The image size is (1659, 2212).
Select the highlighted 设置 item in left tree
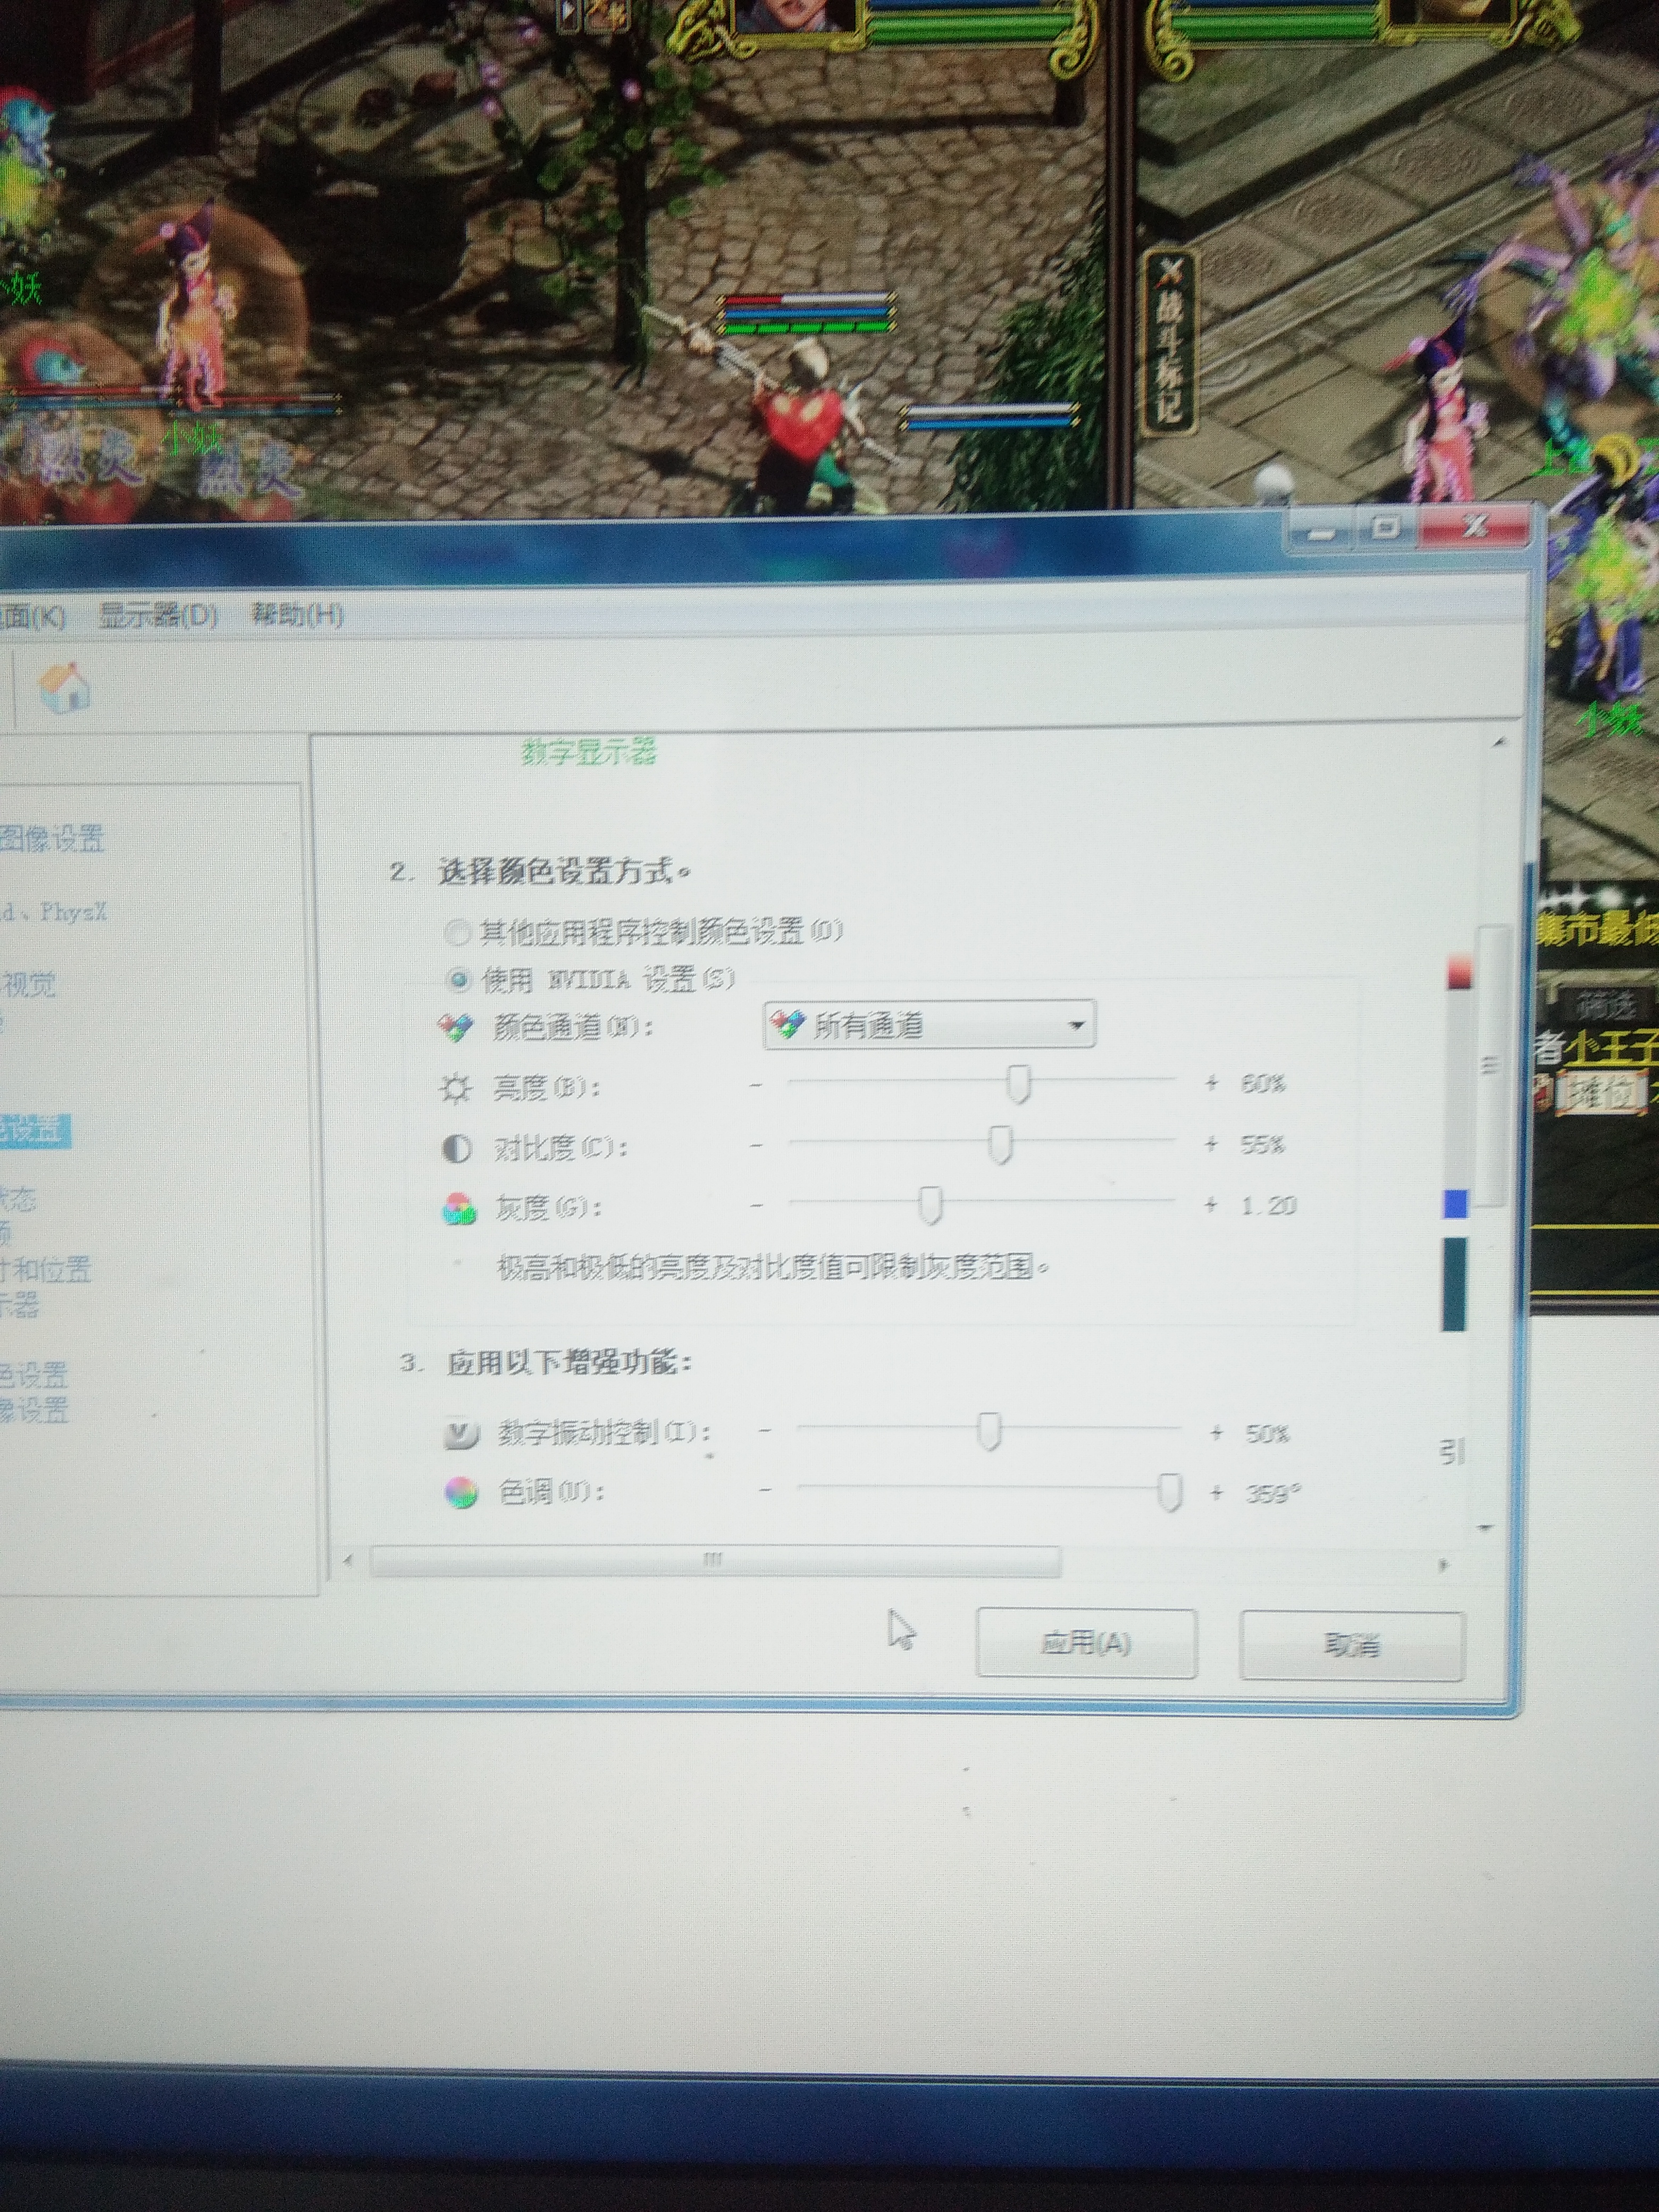[34, 1131]
